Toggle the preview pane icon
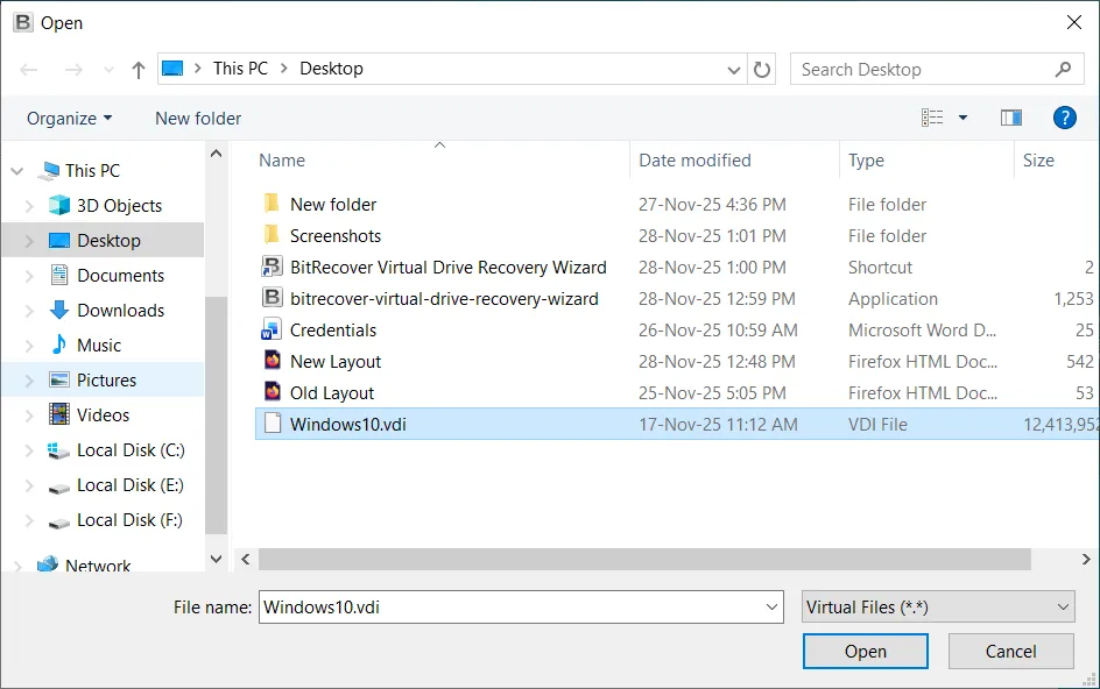Image resolution: width=1100 pixels, height=689 pixels. (x=1010, y=117)
